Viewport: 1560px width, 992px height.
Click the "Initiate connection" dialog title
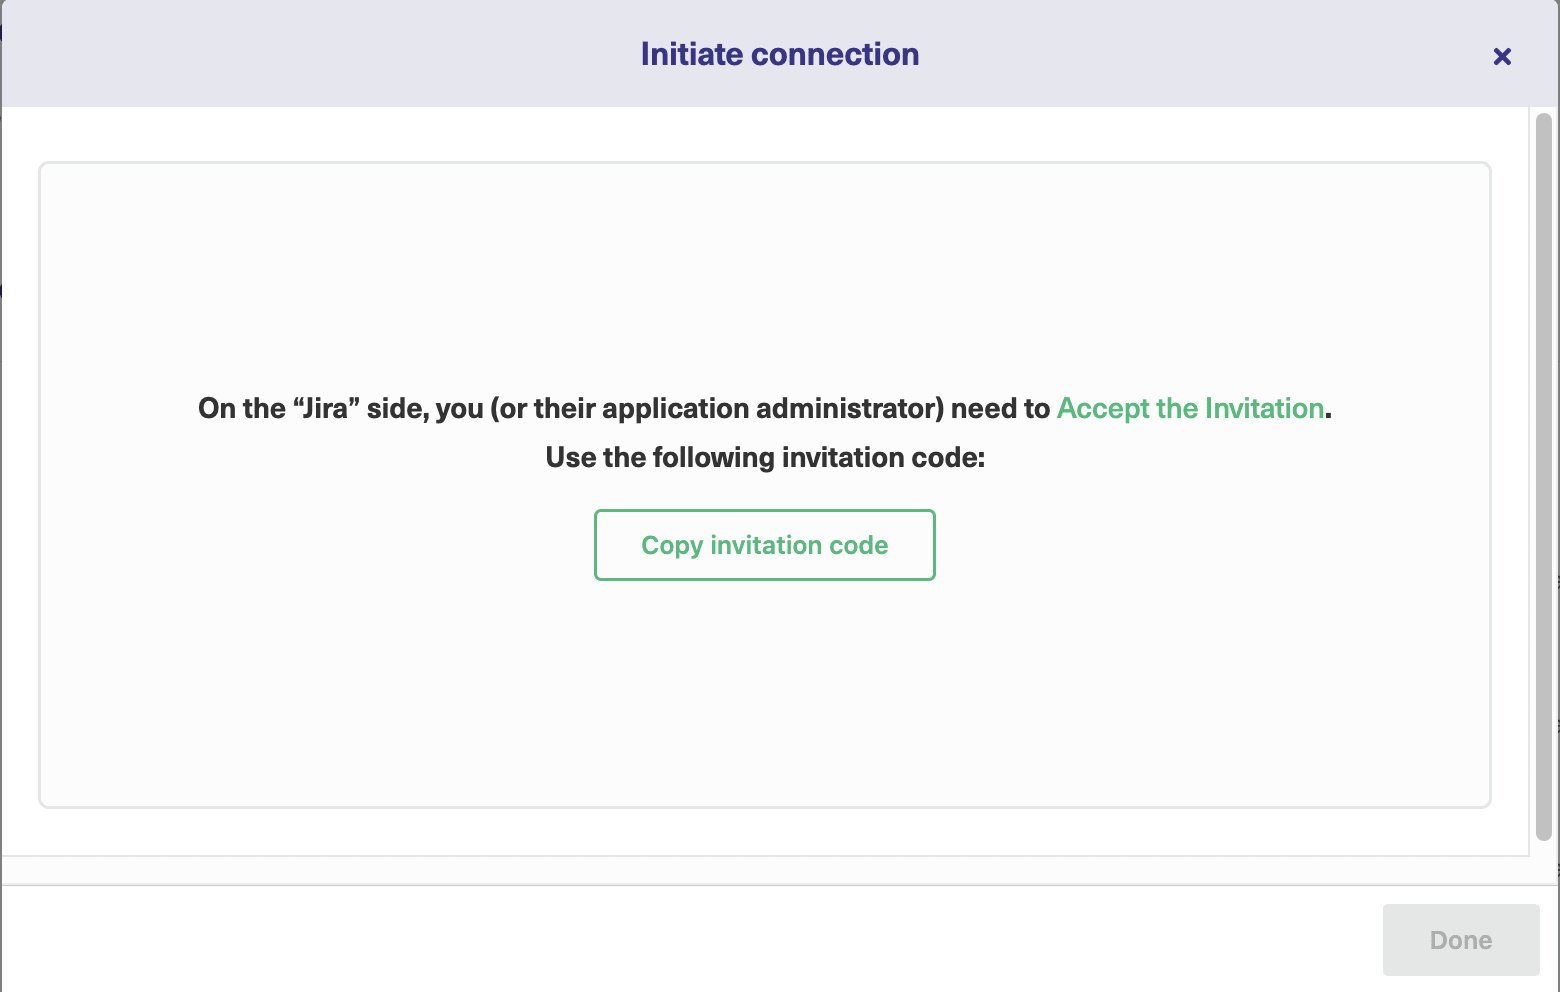(x=779, y=54)
